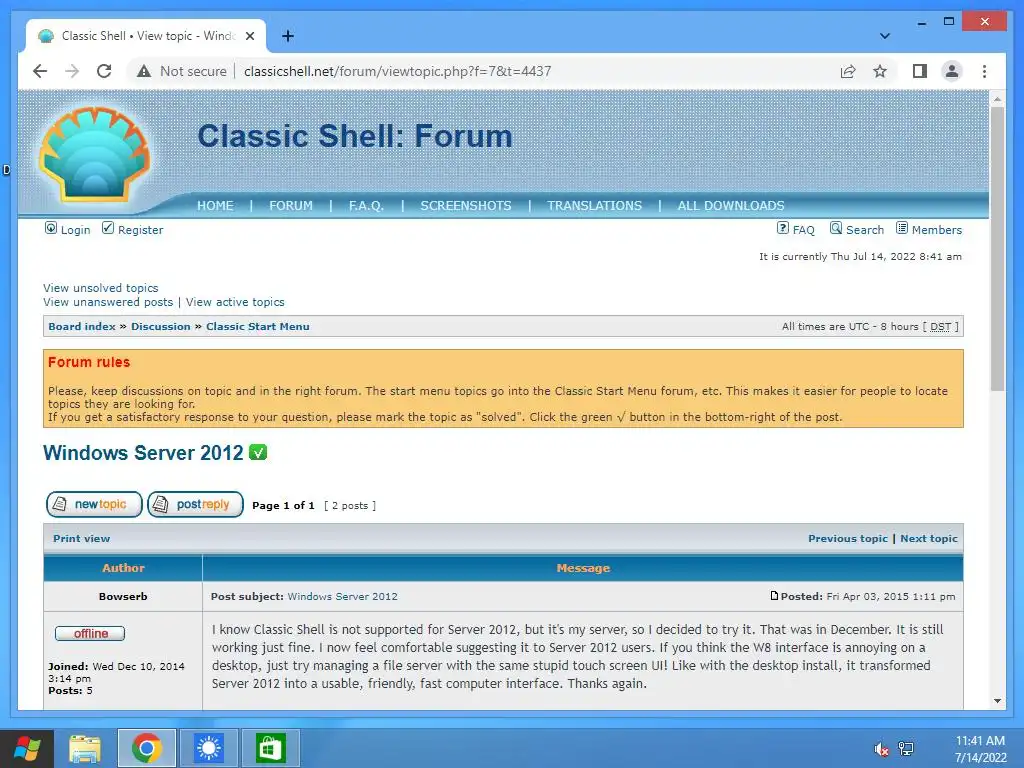Click the Members link
This screenshot has height=768, width=1024.
coord(936,230)
